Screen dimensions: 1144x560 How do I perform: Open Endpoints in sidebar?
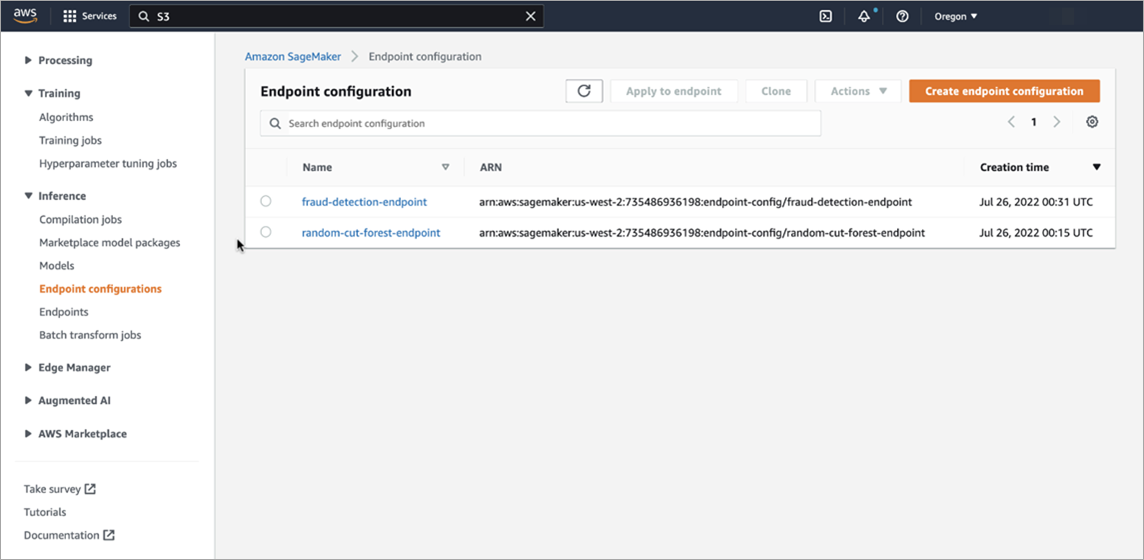click(x=64, y=312)
